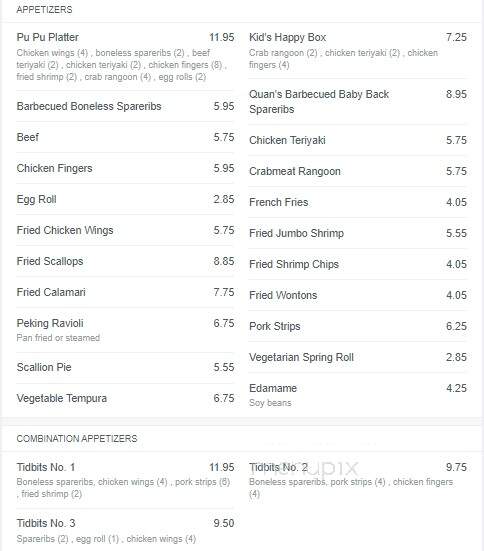This screenshot has height=551, width=484.
Task: Open the Kid's Happy Box entry
Action: (358, 51)
